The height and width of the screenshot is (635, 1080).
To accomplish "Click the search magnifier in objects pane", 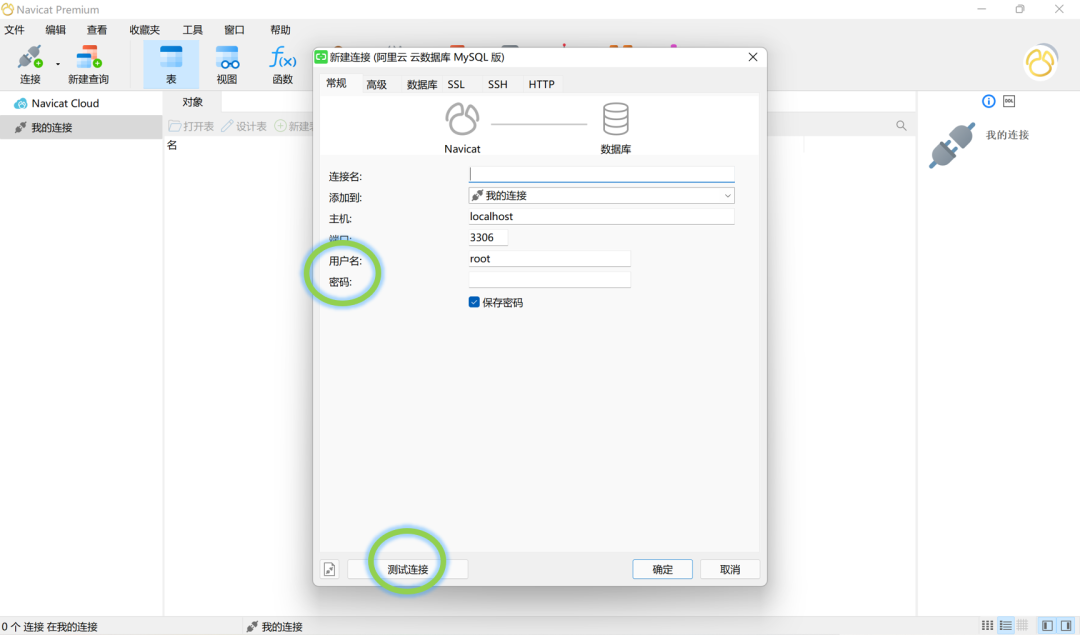I will coord(901,125).
